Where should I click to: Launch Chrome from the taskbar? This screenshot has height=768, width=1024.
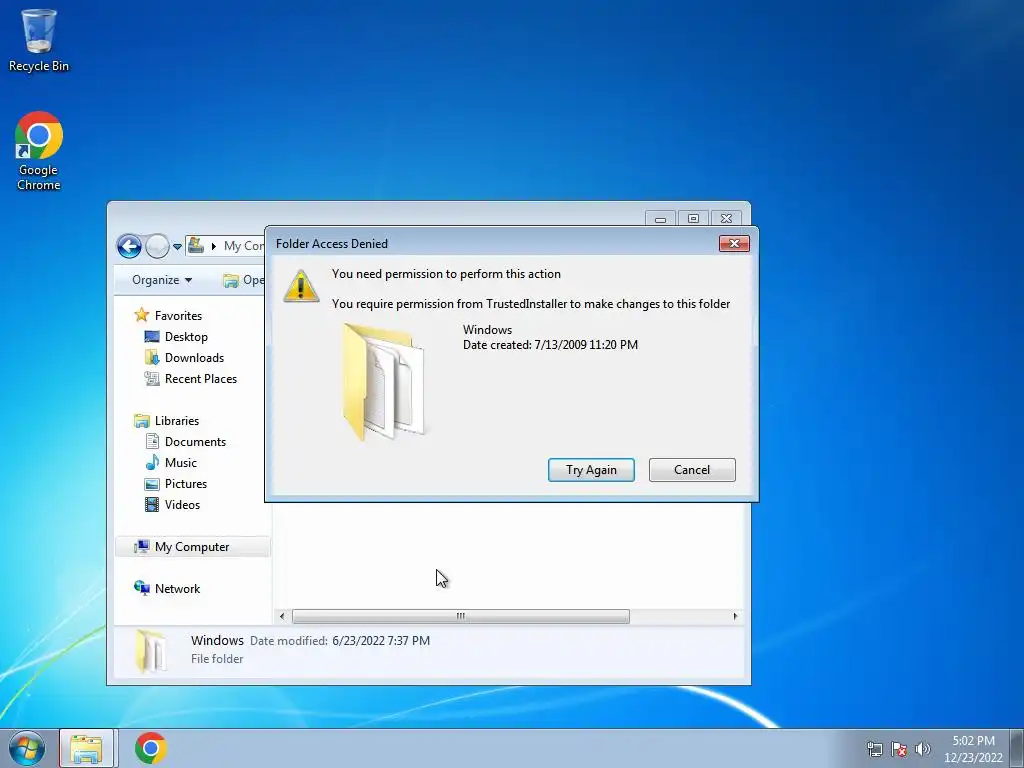pyautogui.click(x=151, y=748)
